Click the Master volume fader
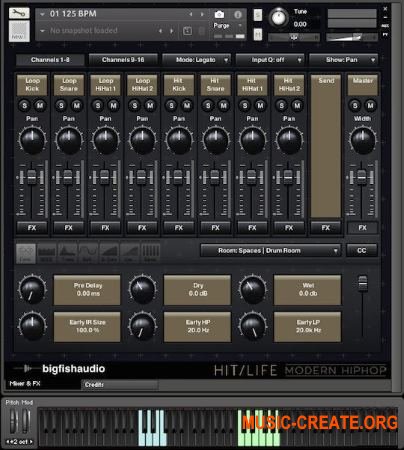404x450 pixels. 362,176
